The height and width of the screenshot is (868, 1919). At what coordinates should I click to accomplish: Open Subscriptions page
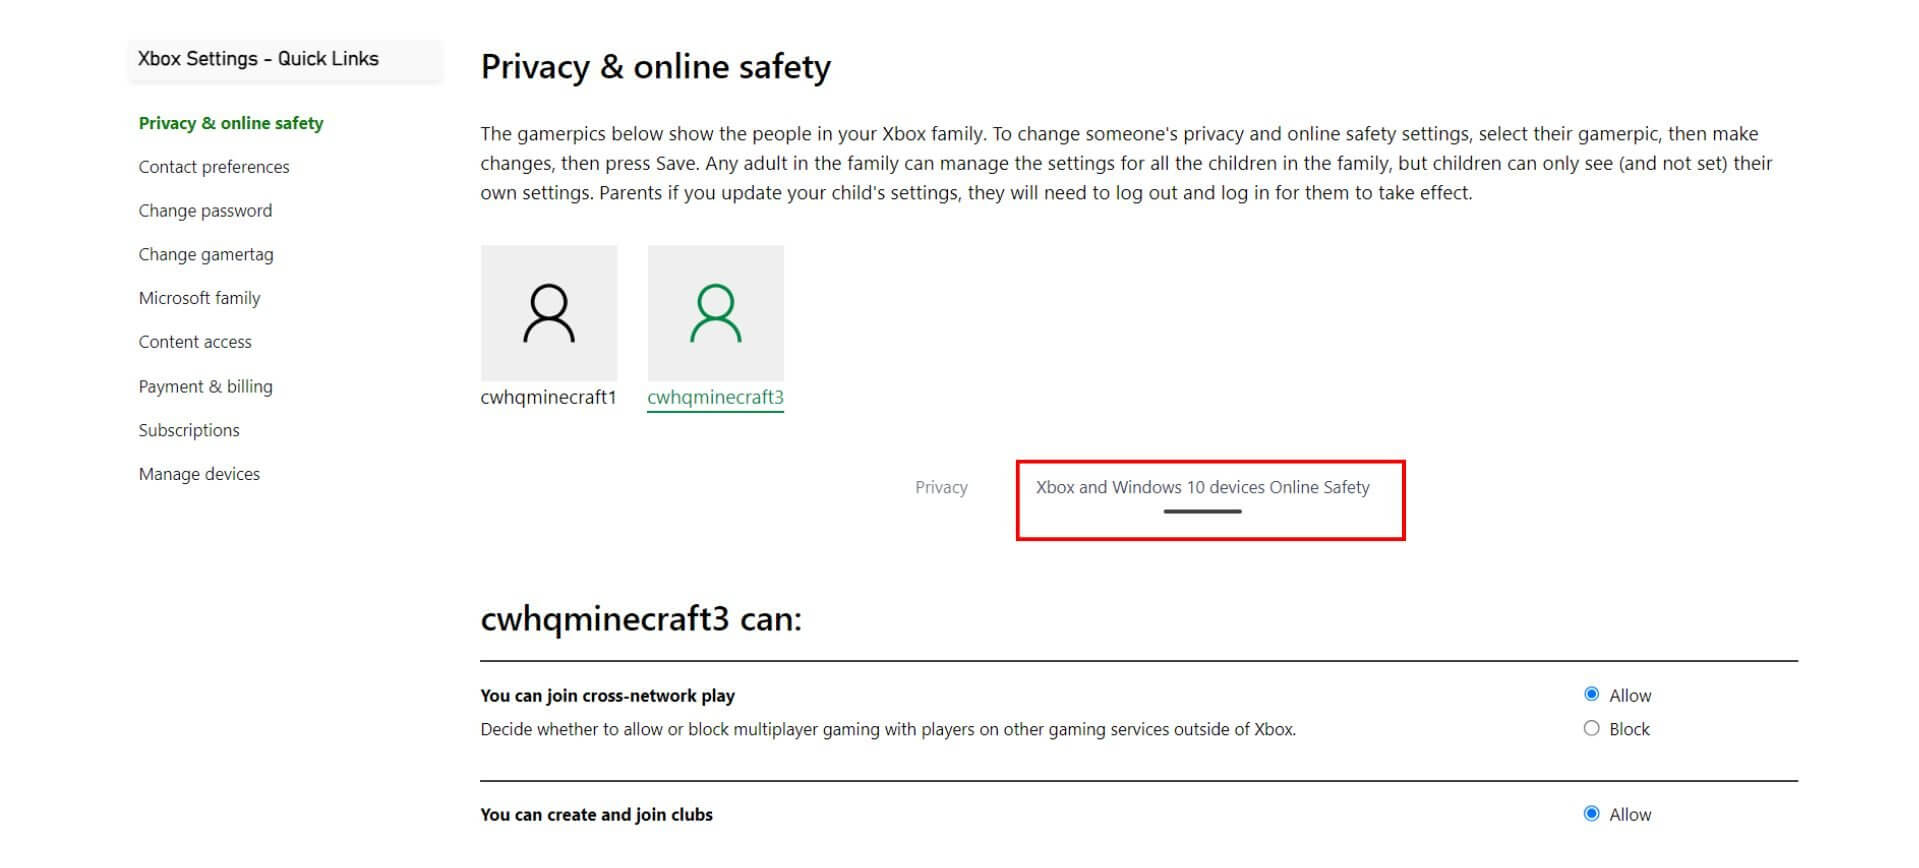pyautogui.click(x=189, y=430)
